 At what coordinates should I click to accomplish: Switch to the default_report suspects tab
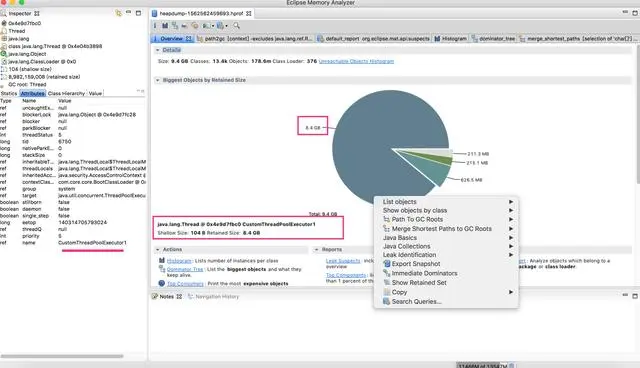coord(373,38)
